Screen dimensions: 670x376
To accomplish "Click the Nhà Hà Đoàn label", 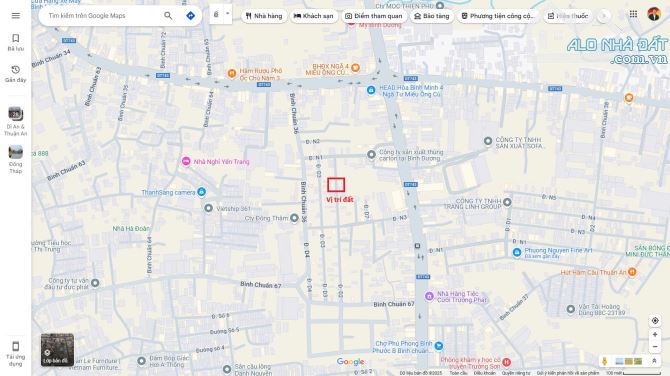I will coord(131,229).
